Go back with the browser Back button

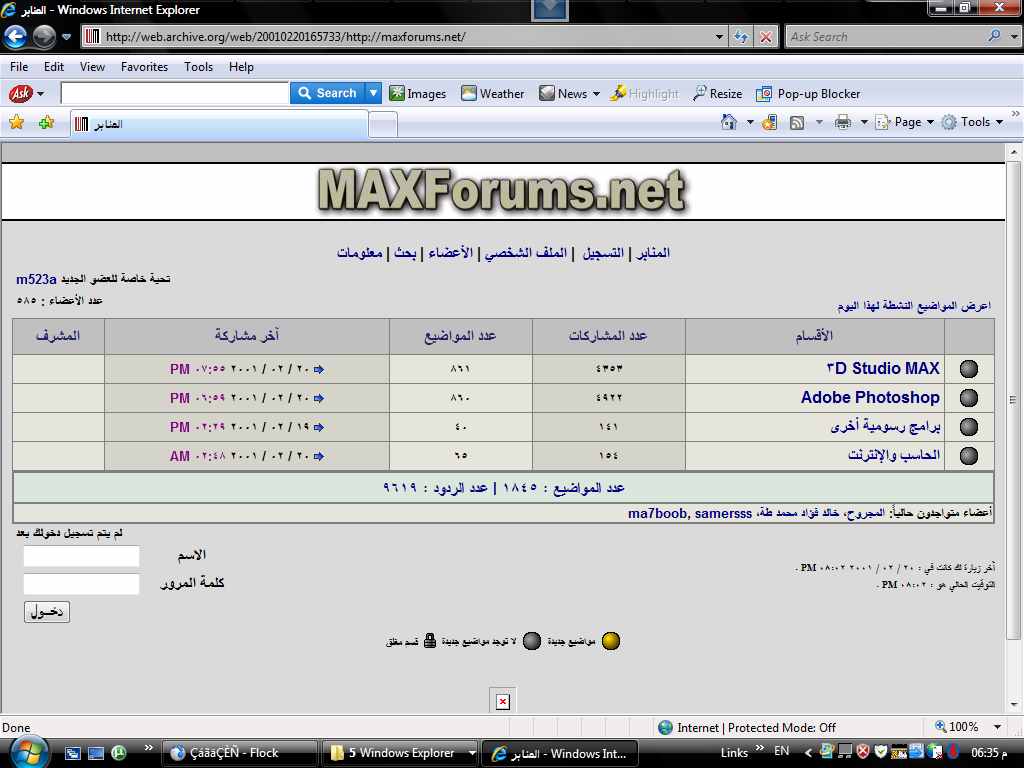16,37
